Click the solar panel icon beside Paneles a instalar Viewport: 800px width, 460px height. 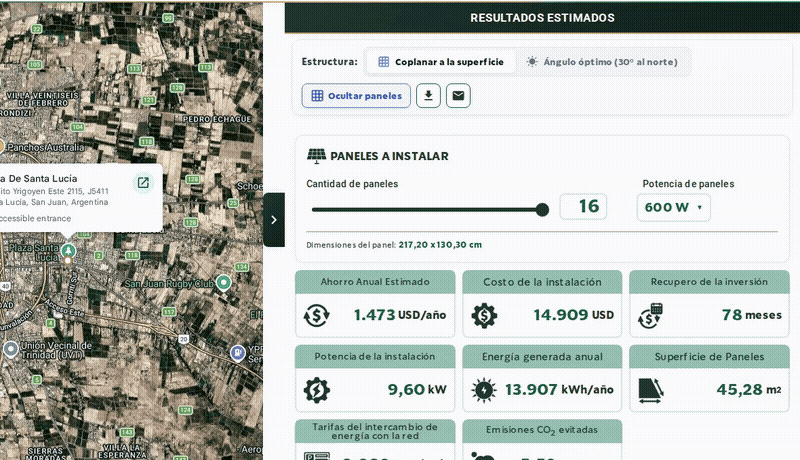[316, 156]
